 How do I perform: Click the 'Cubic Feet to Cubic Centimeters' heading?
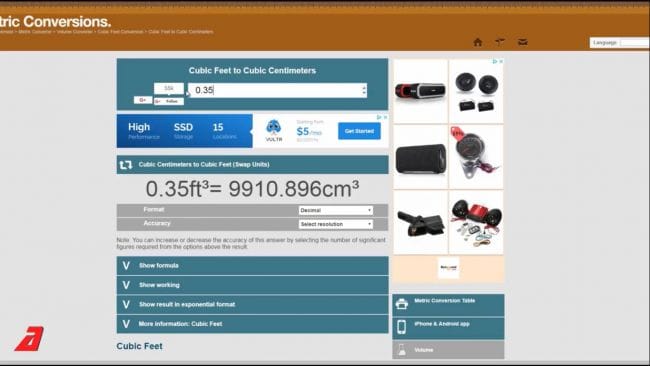tap(252, 70)
